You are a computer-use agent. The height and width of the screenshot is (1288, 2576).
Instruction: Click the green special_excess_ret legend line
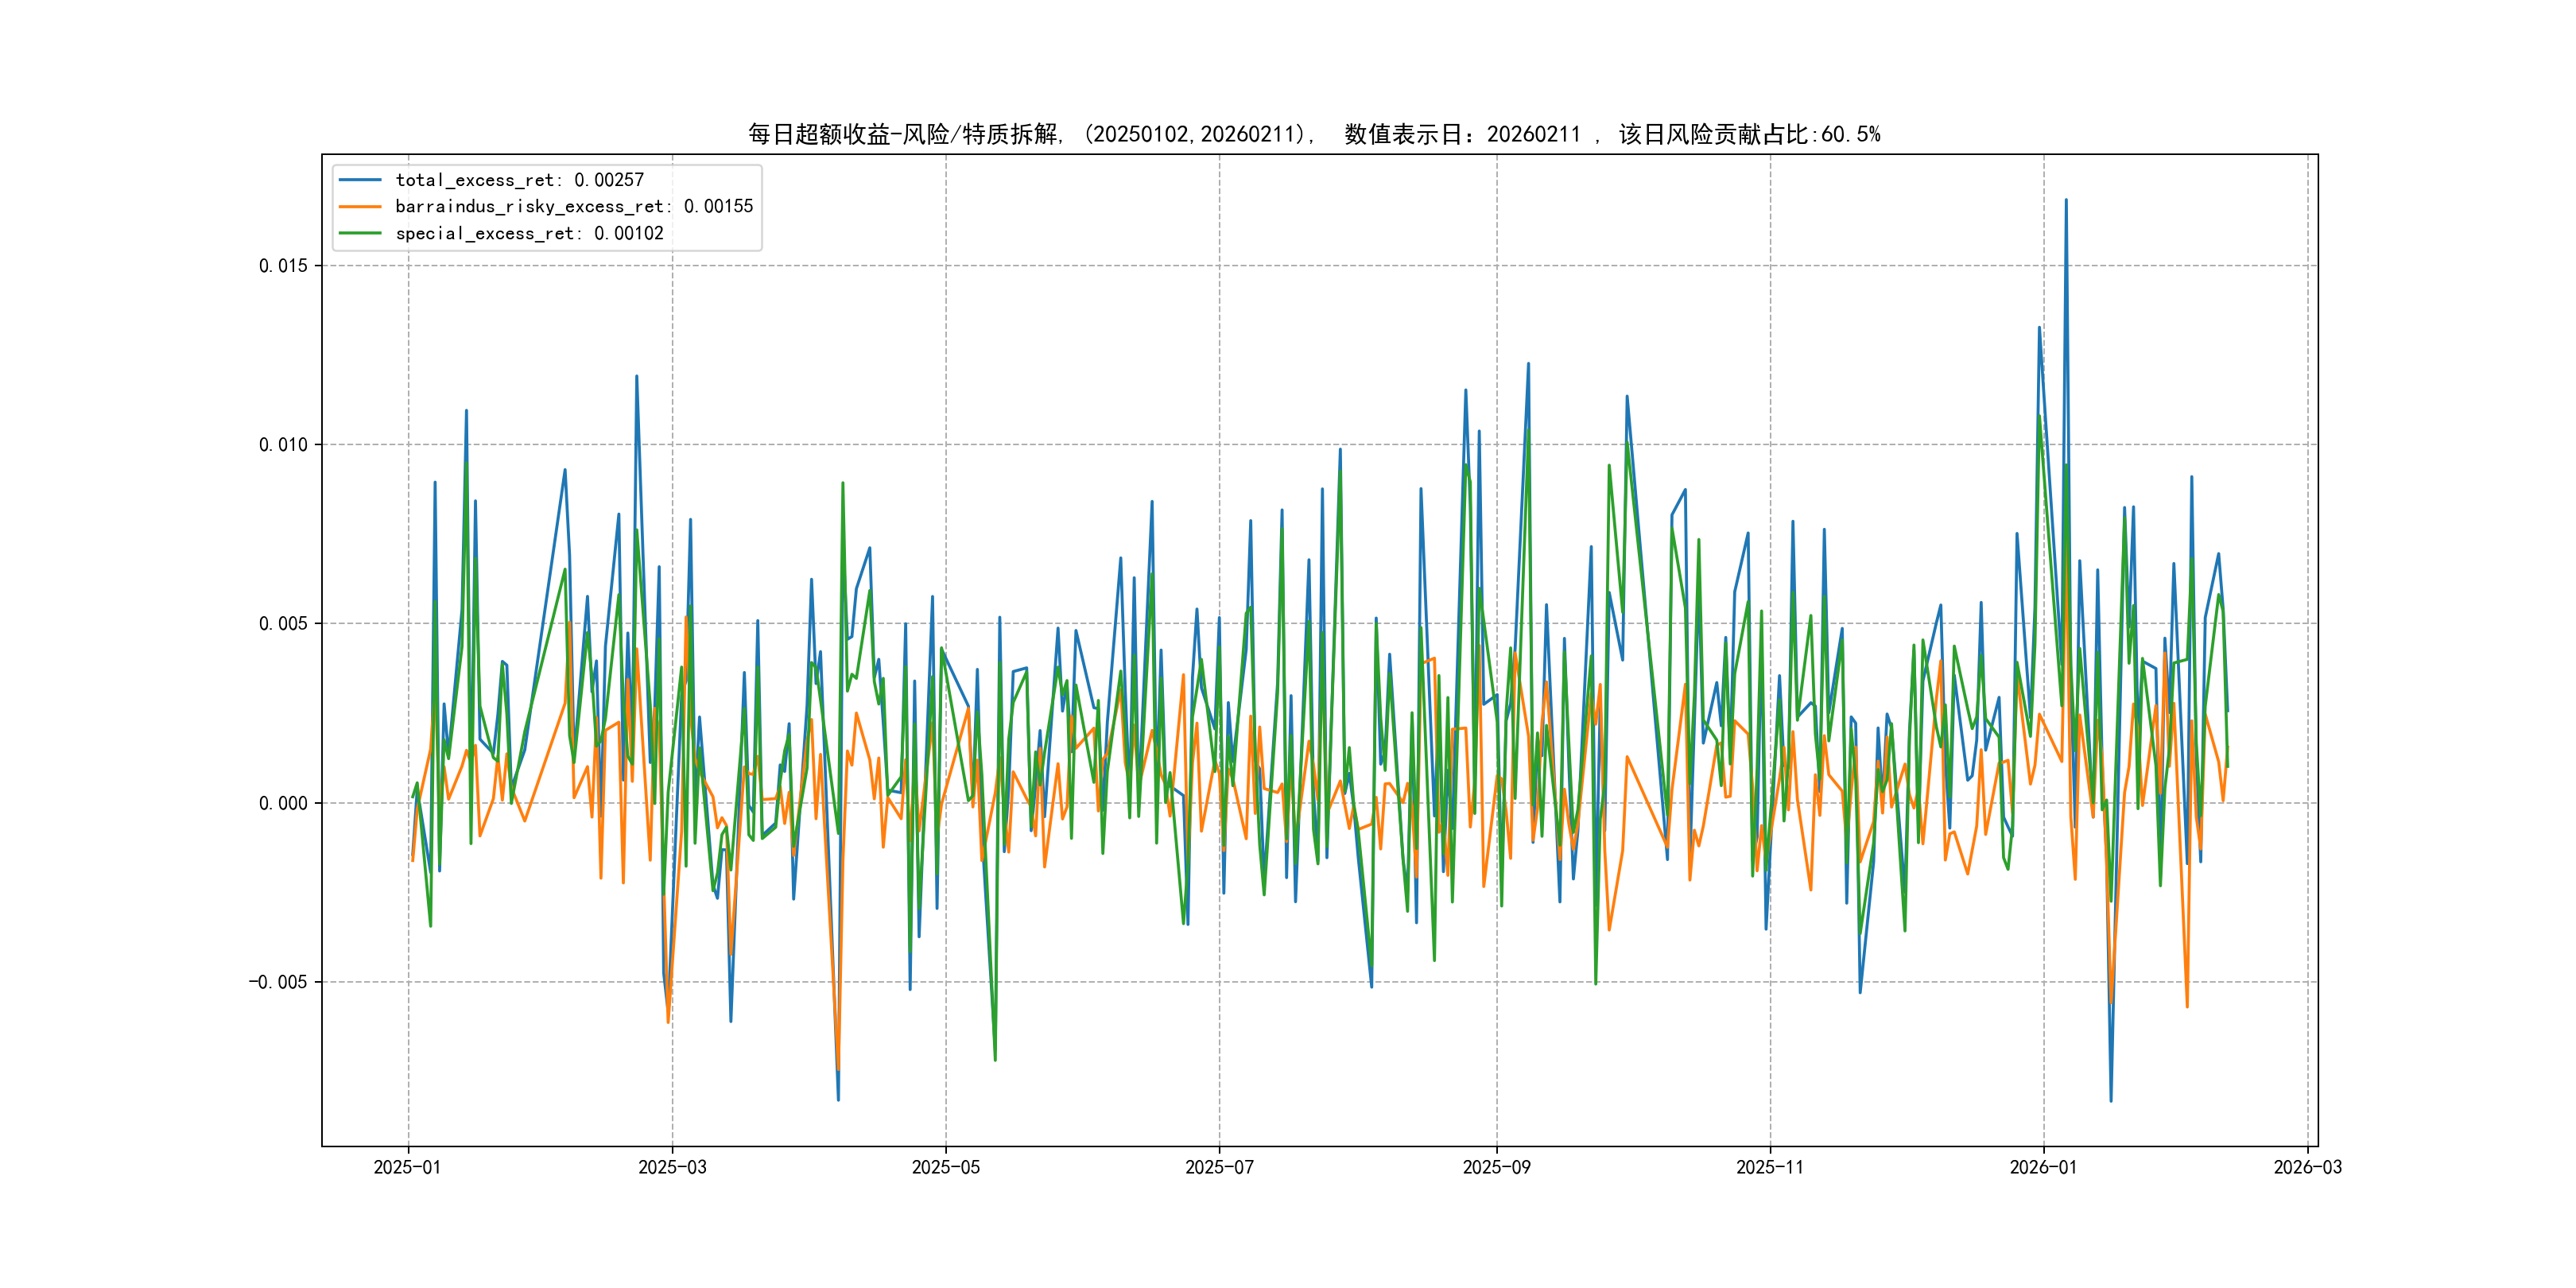(x=360, y=233)
